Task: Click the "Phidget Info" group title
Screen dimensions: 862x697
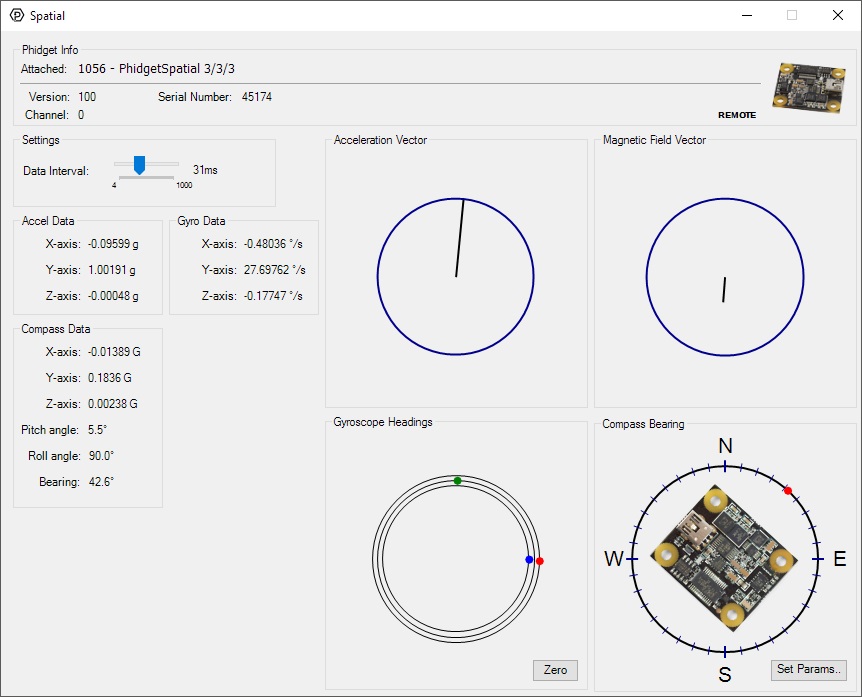Action: [x=50, y=50]
